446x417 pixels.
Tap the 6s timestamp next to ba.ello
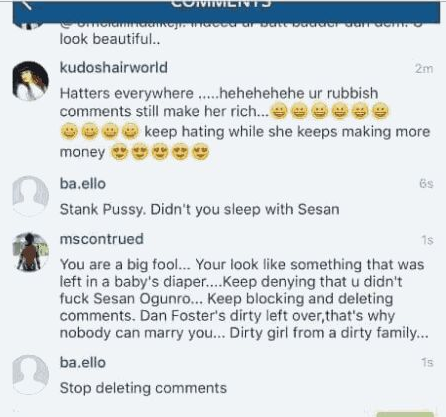(x=426, y=184)
